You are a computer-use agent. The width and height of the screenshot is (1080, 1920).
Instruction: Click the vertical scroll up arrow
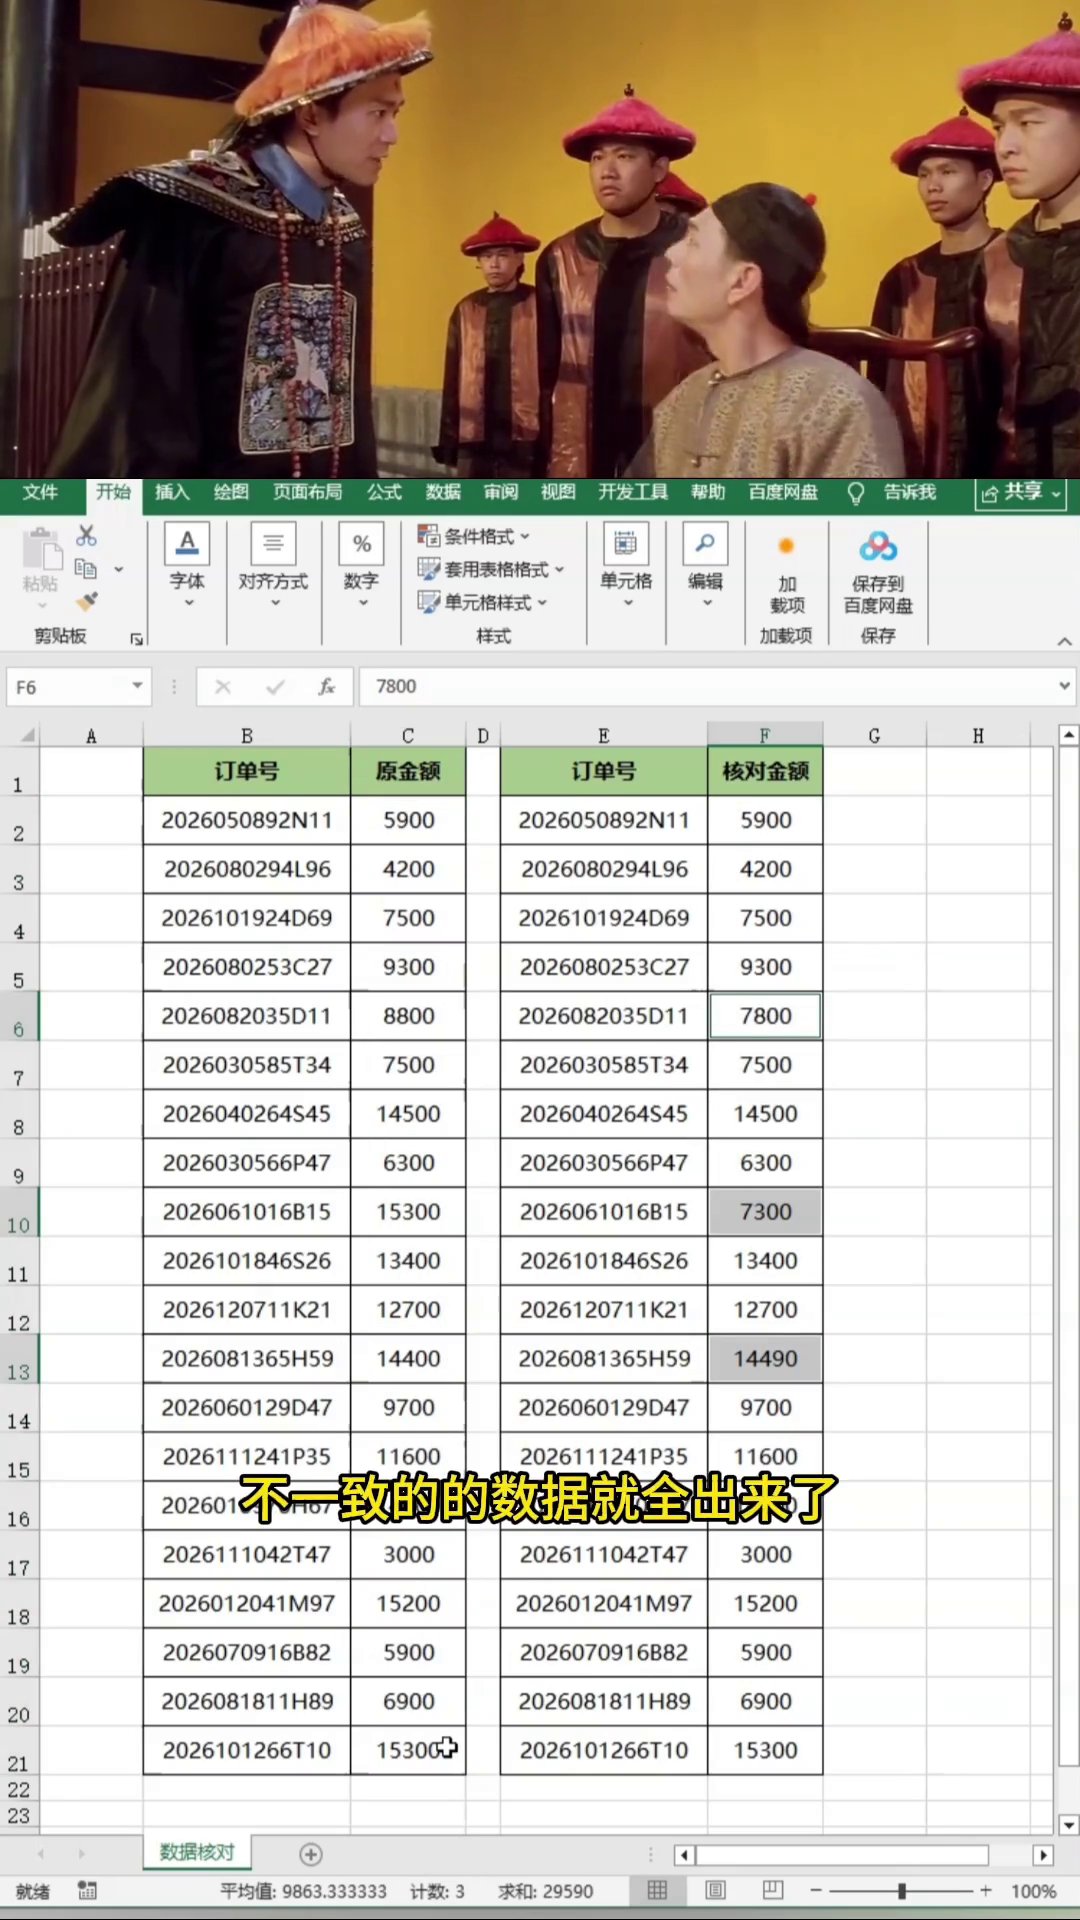[x=1069, y=735]
